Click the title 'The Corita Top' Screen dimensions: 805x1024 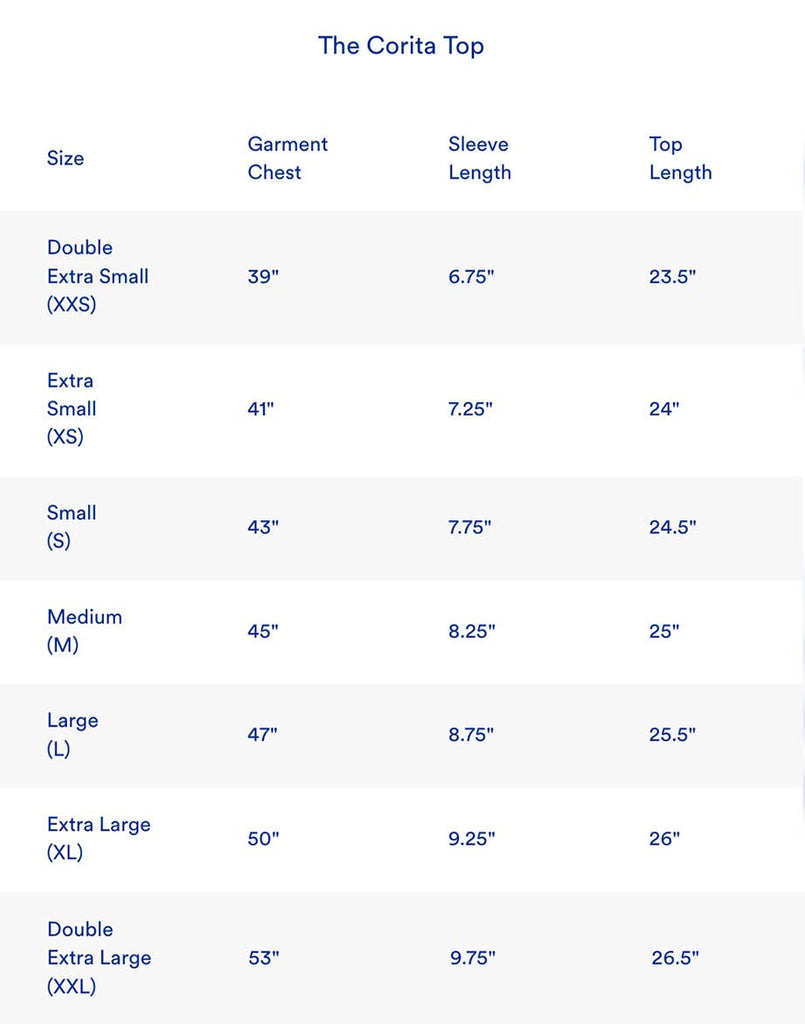click(401, 45)
